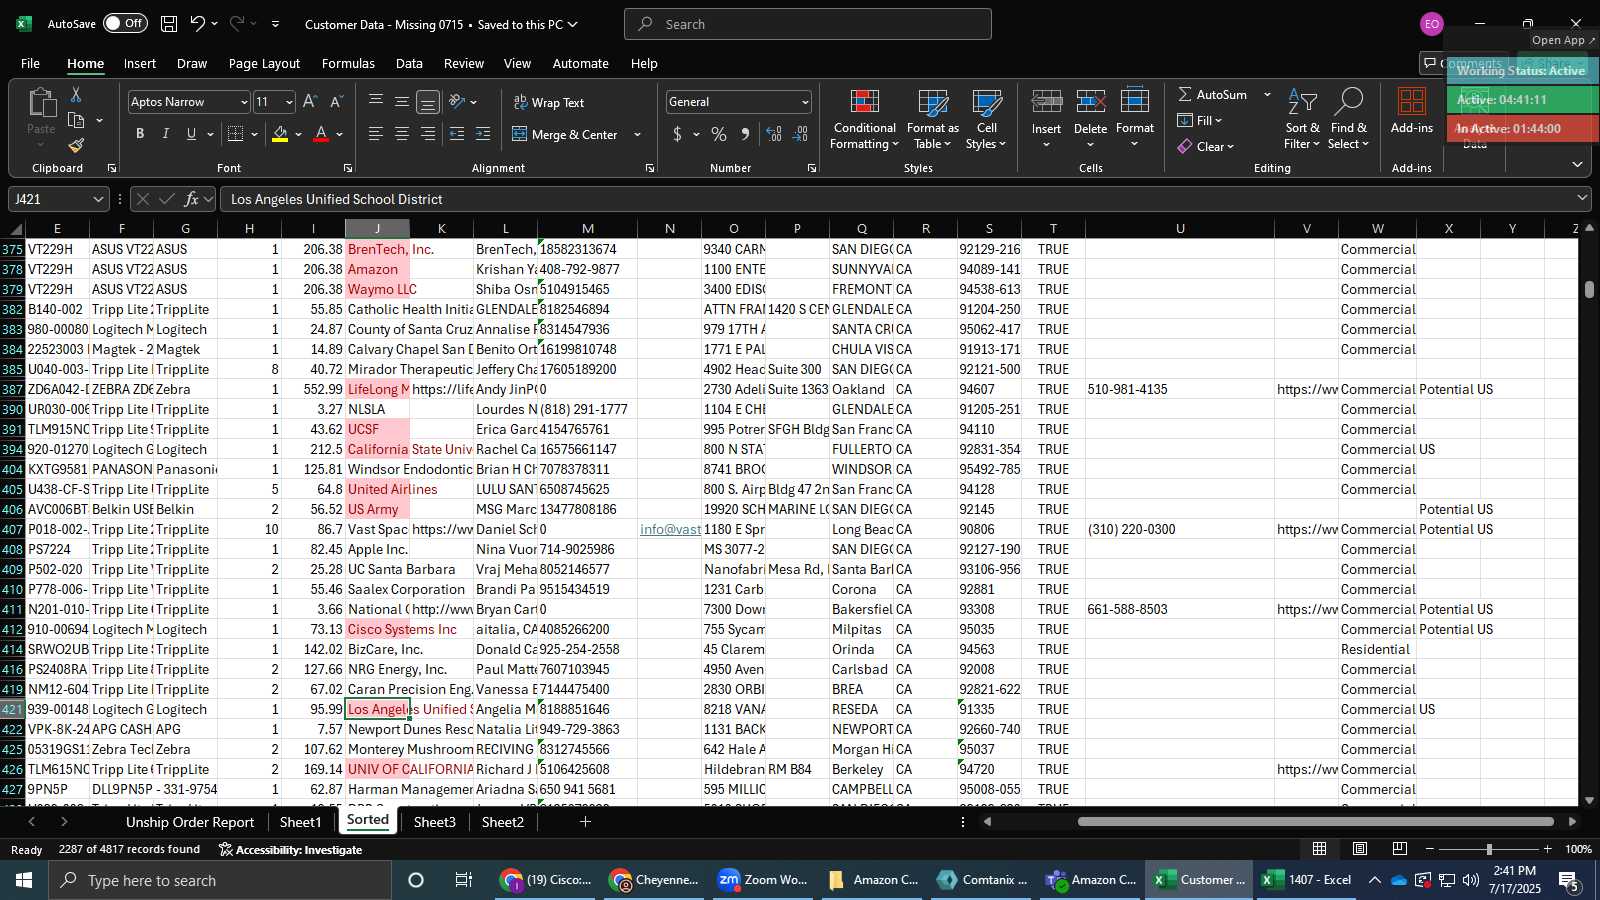Add a new sheet with plus button
This screenshot has height=900, width=1600.
[585, 822]
